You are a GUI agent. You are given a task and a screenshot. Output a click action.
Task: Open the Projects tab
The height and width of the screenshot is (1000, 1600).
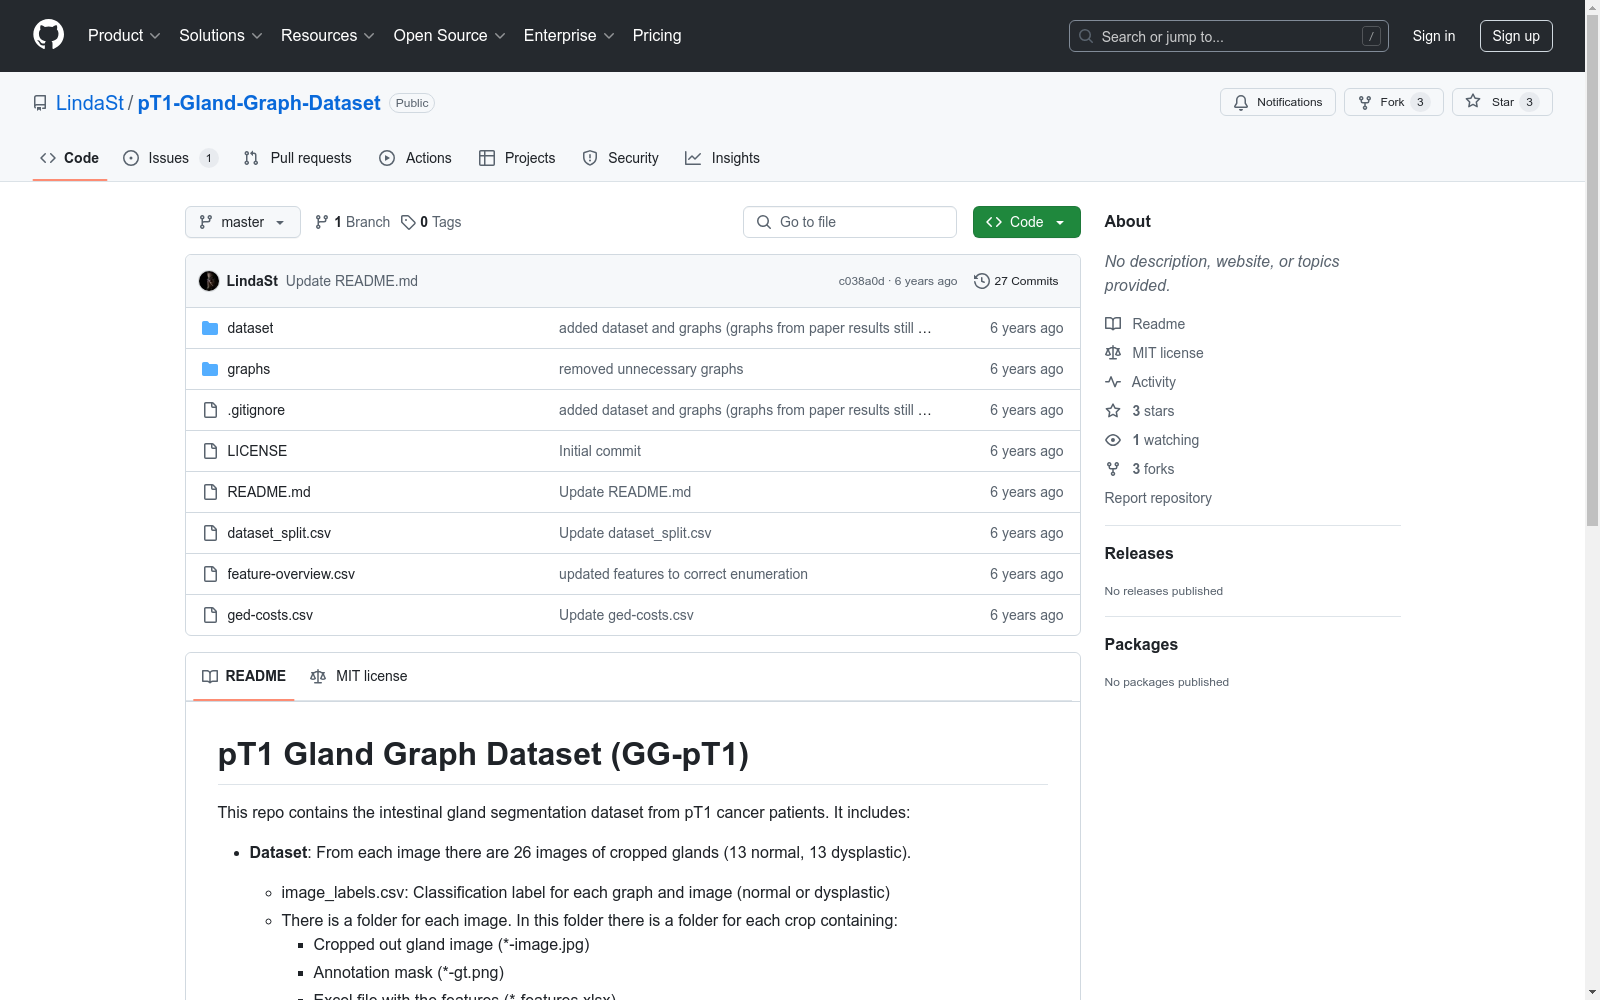click(517, 158)
